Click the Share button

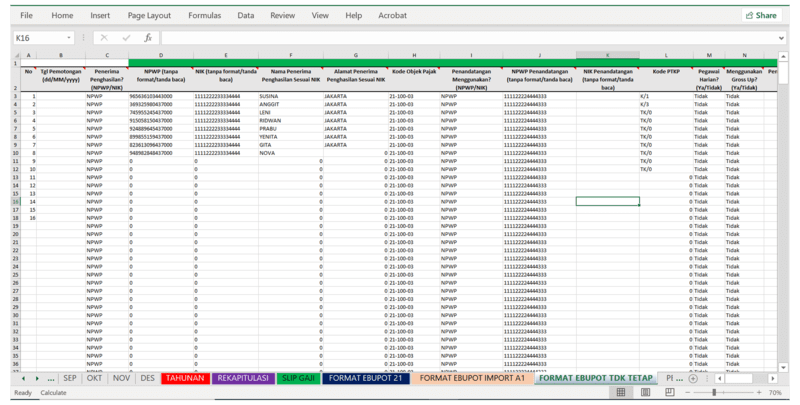coord(761,15)
